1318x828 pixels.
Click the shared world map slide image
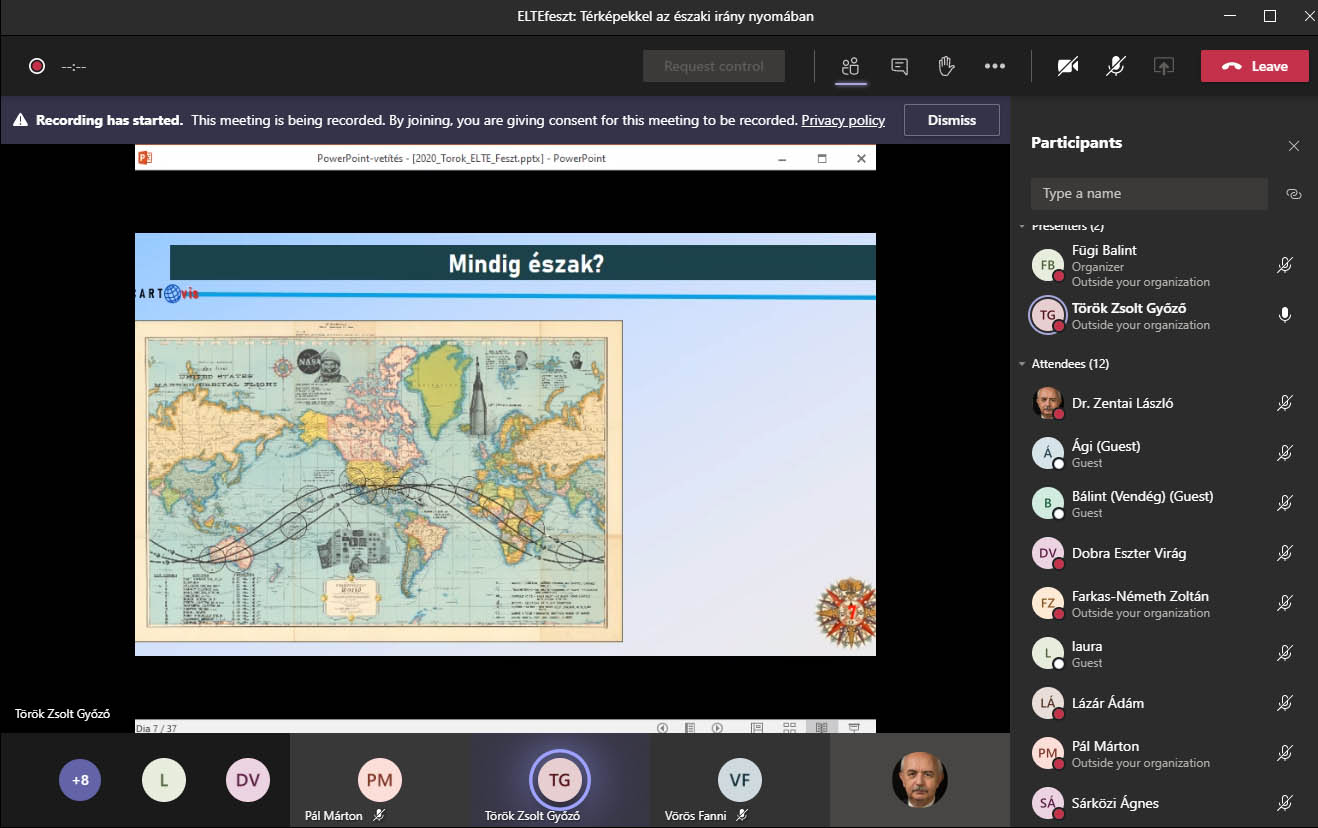(378, 481)
